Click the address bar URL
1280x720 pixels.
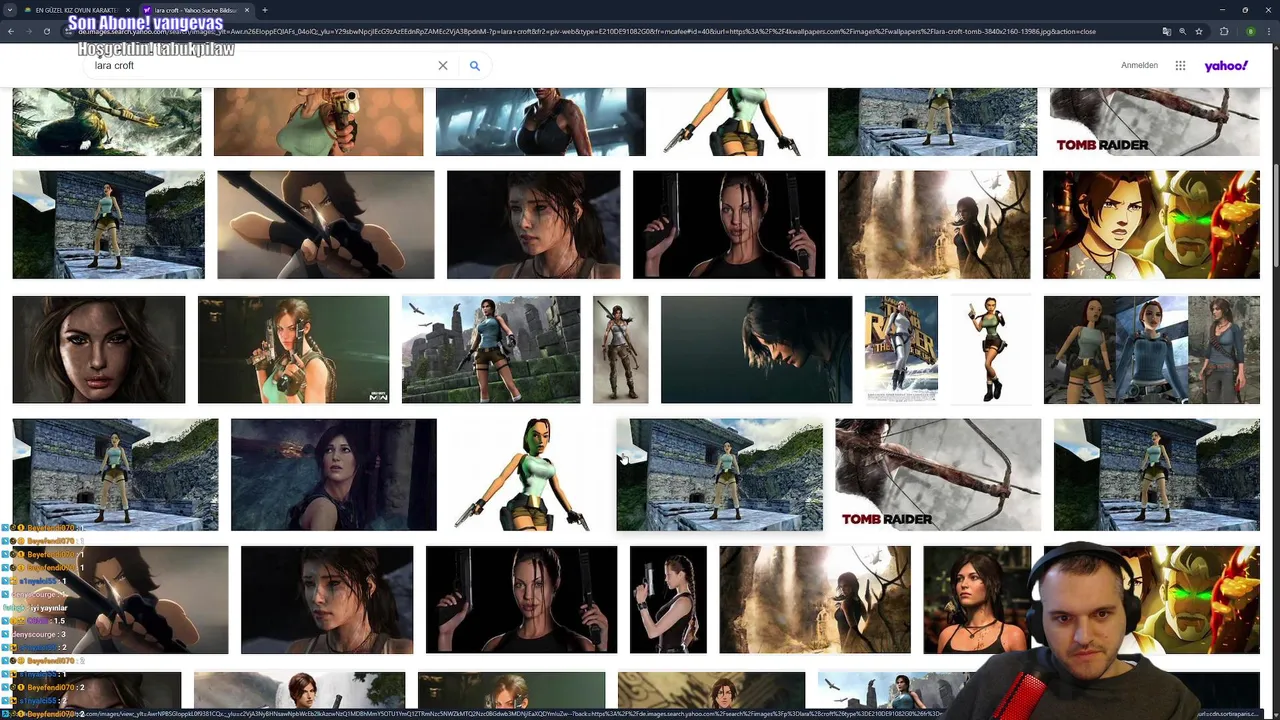[588, 31]
